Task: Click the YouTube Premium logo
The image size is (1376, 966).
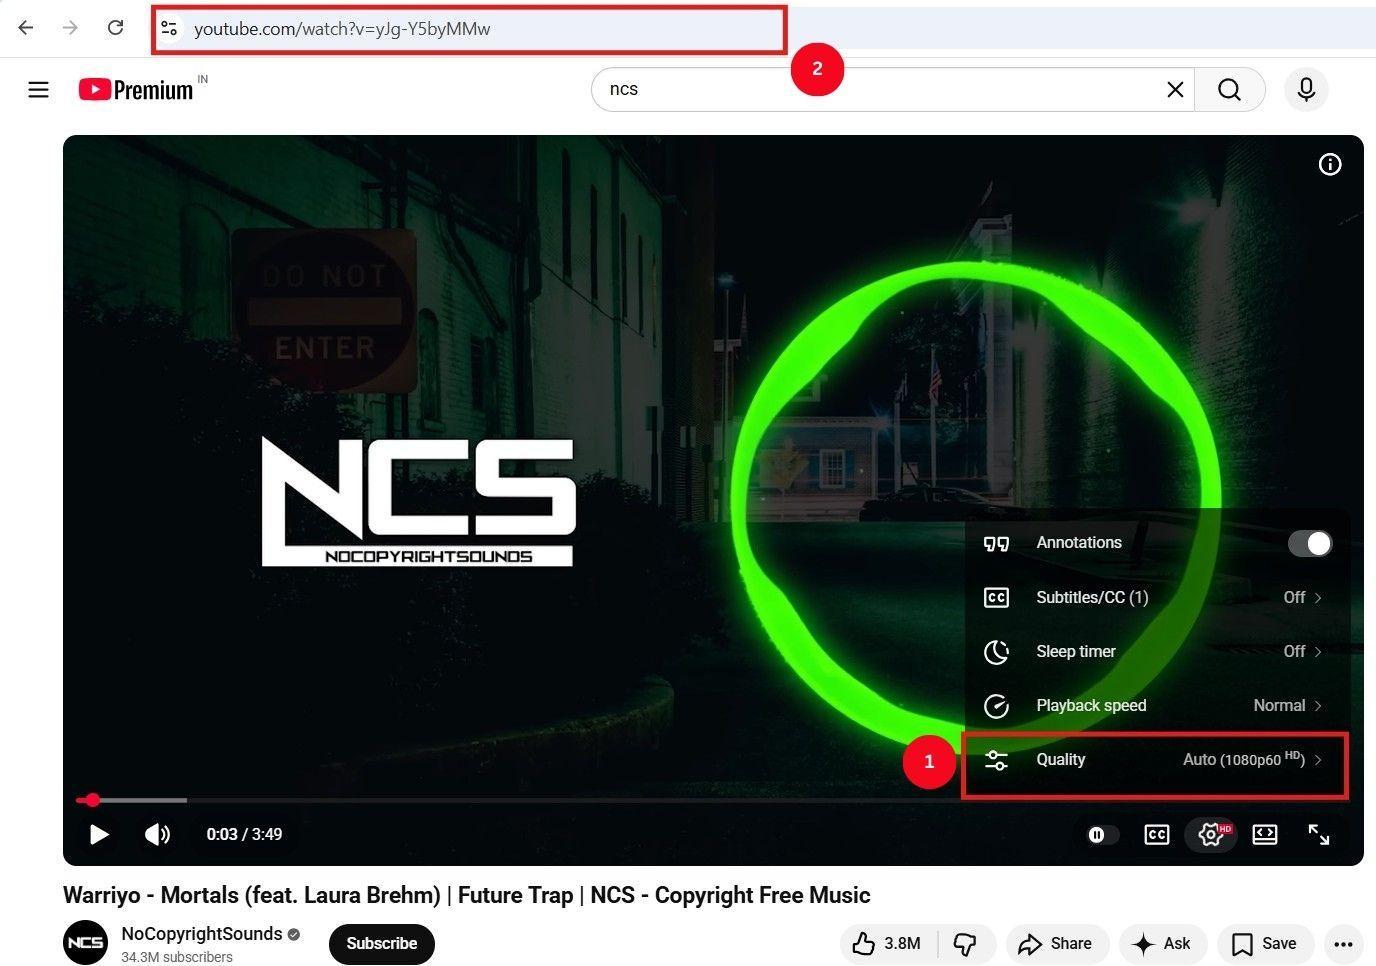Action: [135, 89]
